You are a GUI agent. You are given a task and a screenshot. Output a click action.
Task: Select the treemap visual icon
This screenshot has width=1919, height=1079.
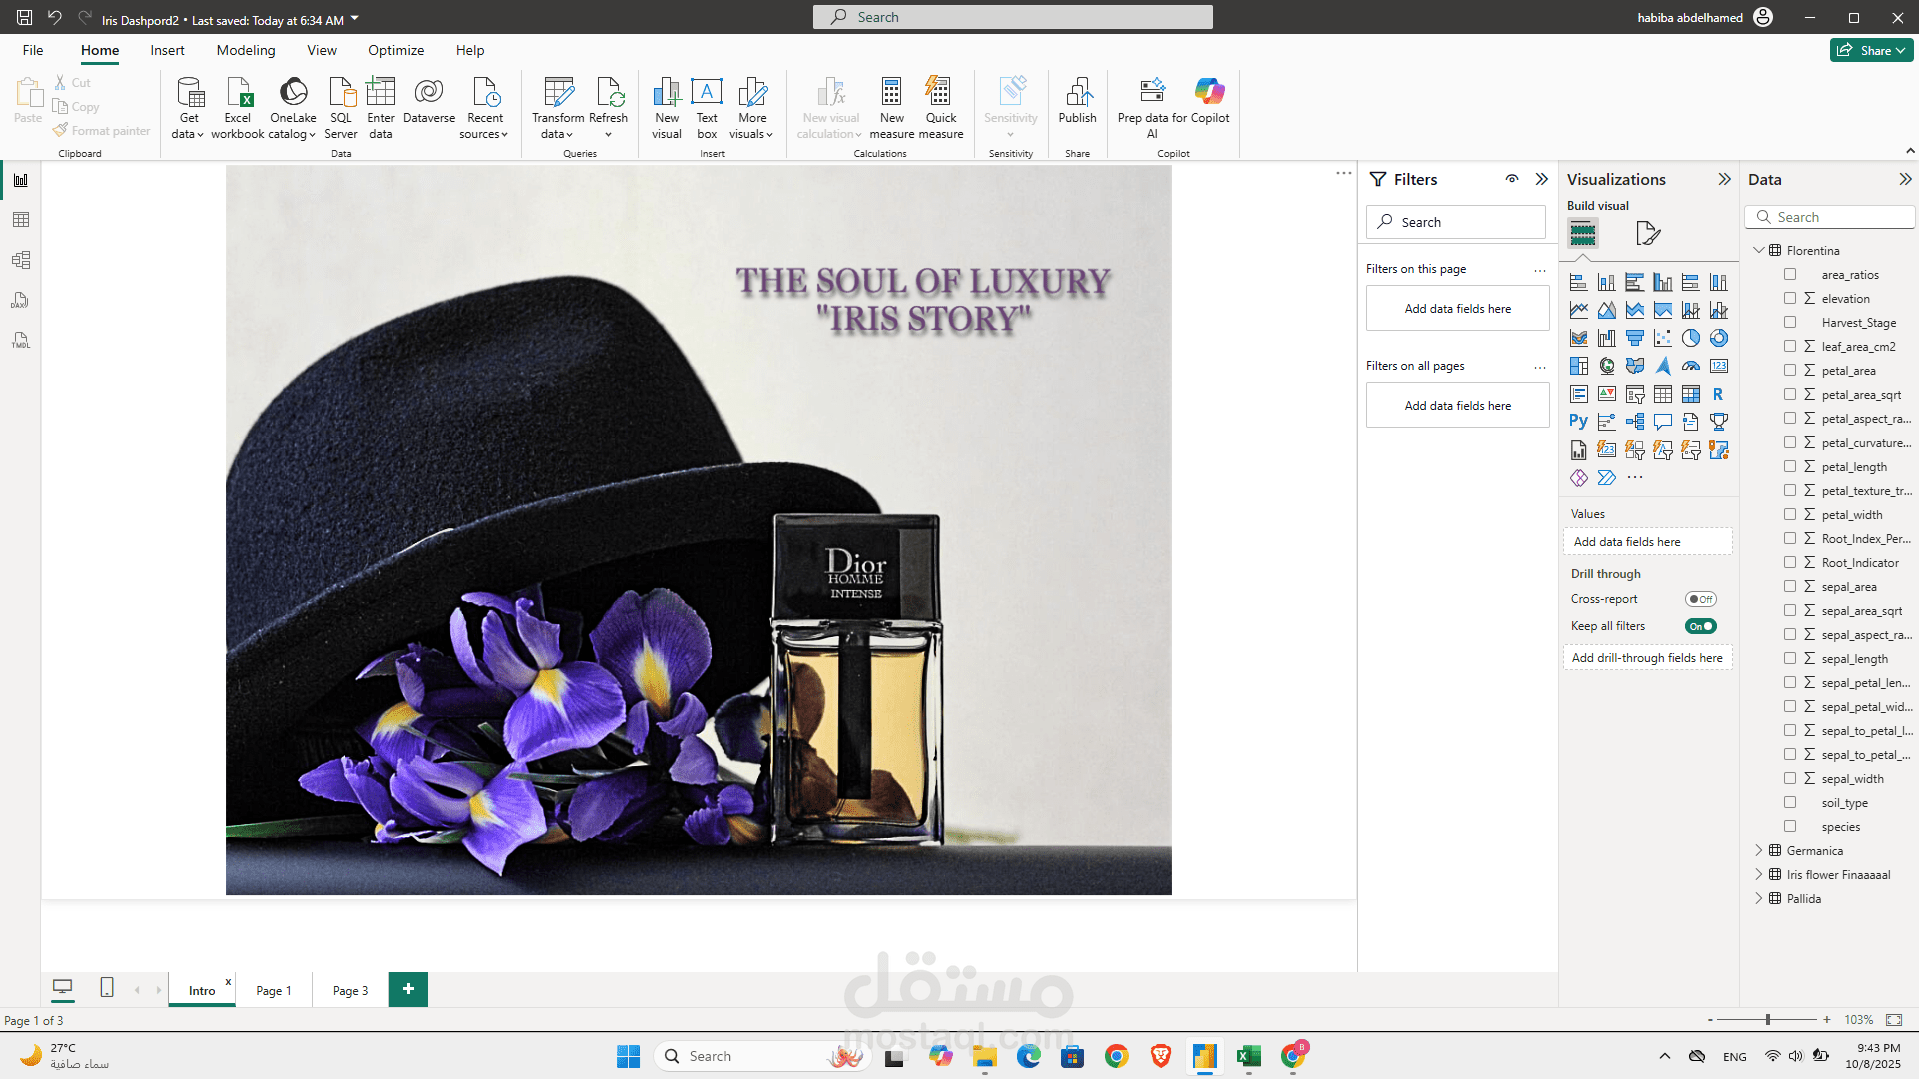(1578, 366)
